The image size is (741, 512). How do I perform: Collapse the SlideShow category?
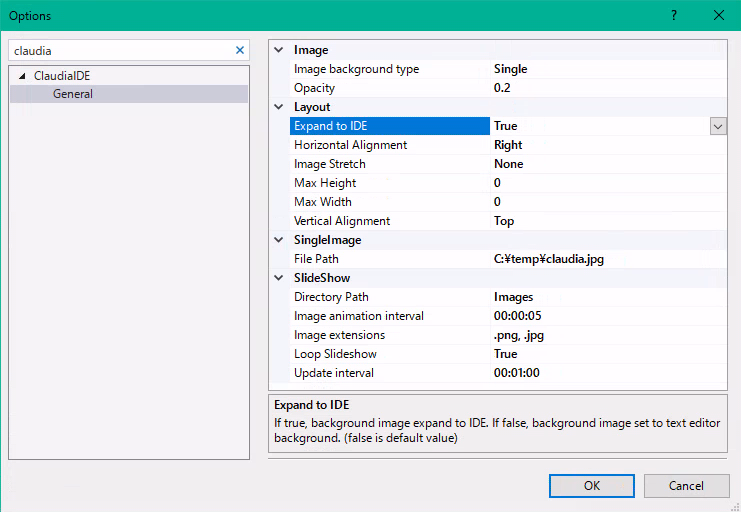[279, 278]
